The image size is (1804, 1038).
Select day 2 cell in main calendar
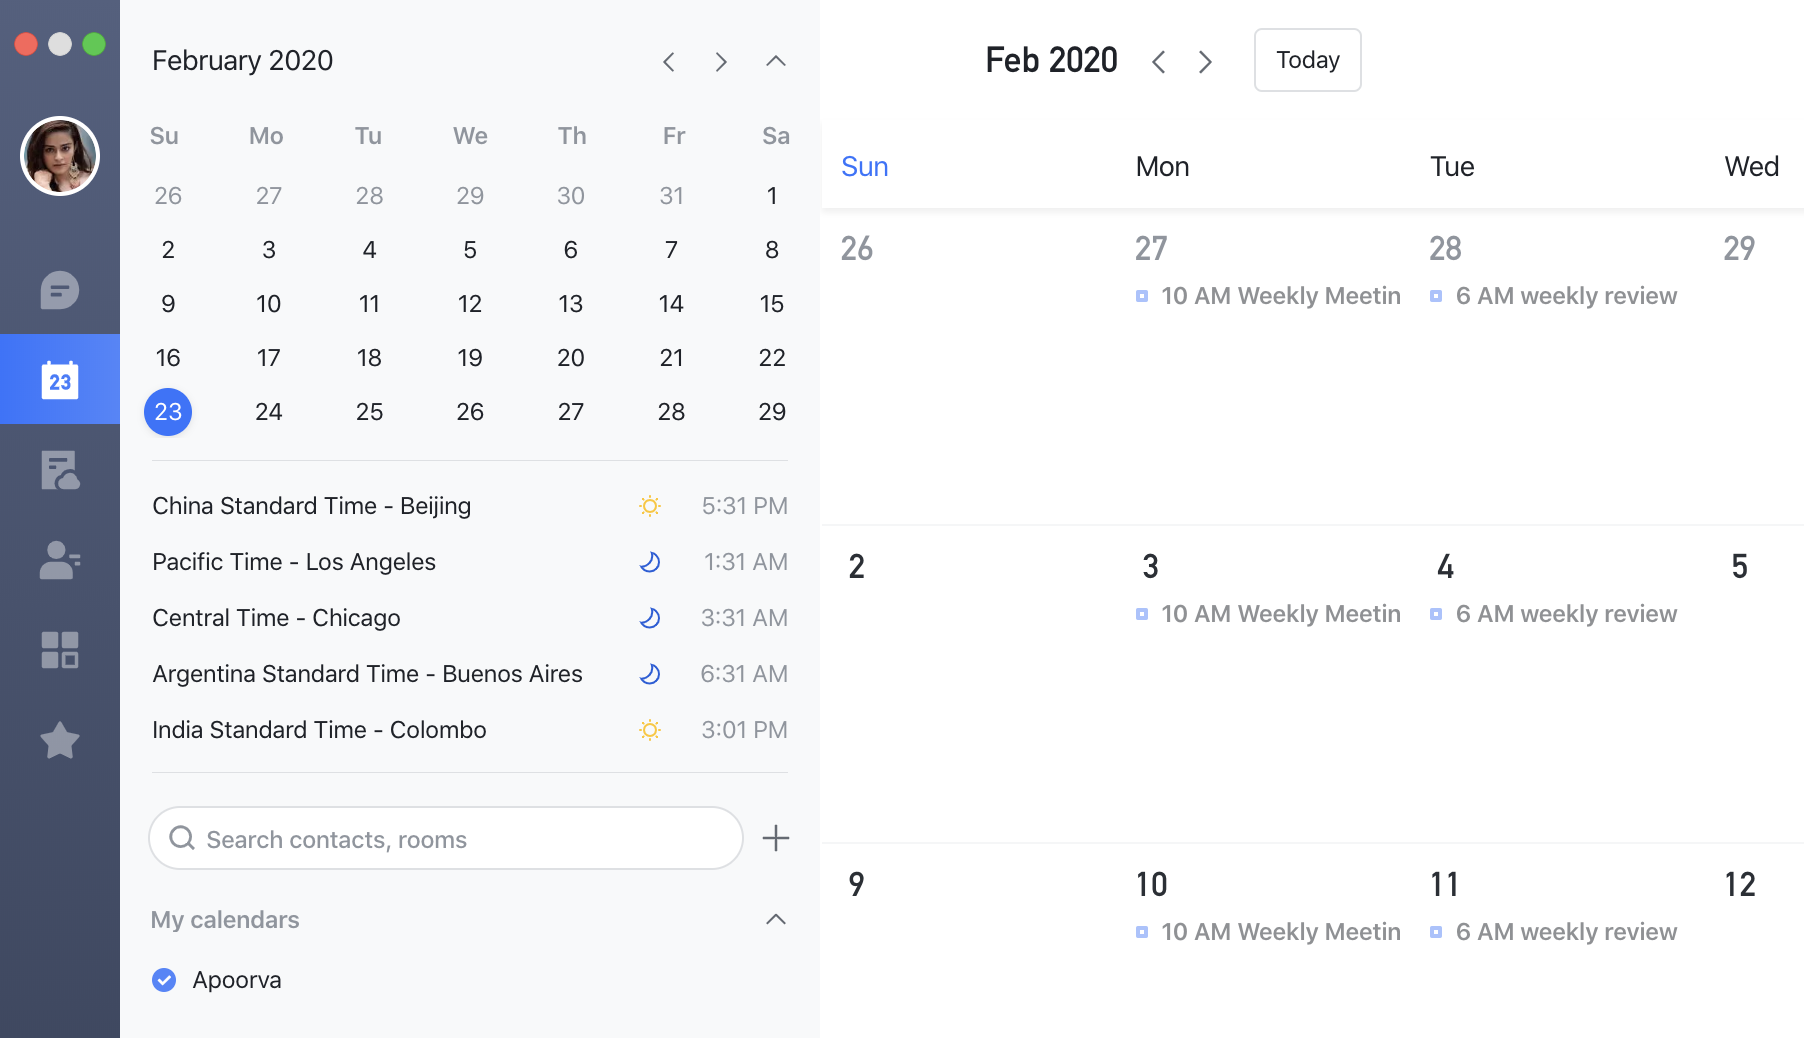coord(968,684)
